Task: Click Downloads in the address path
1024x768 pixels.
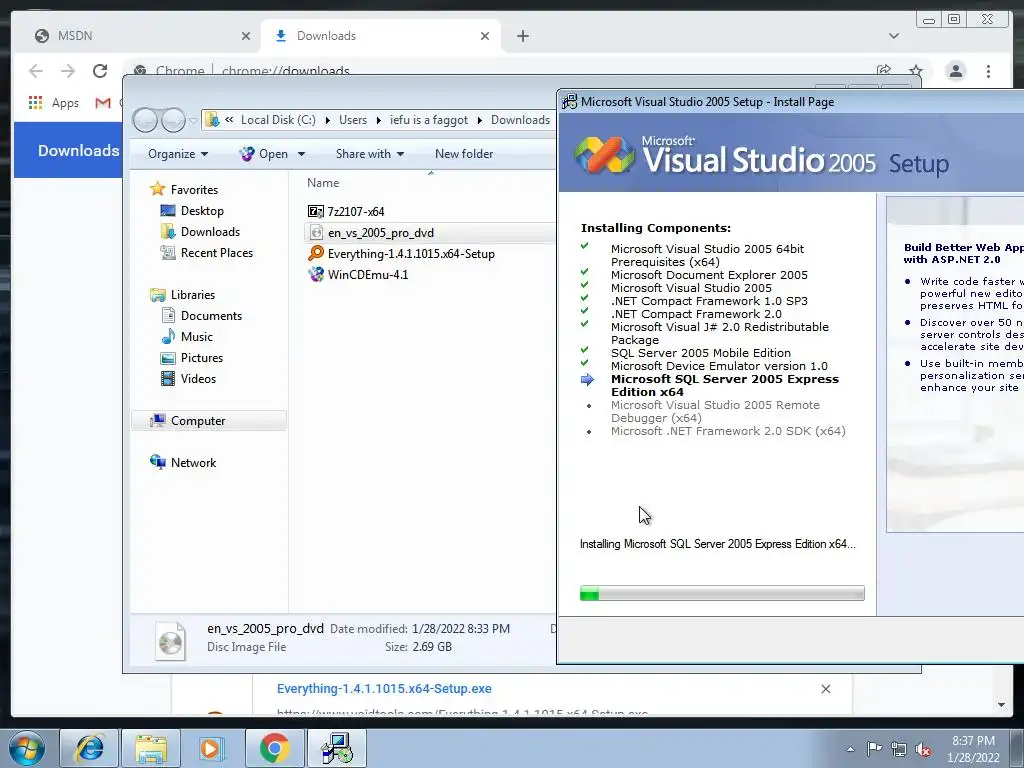Action: pos(520,120)
